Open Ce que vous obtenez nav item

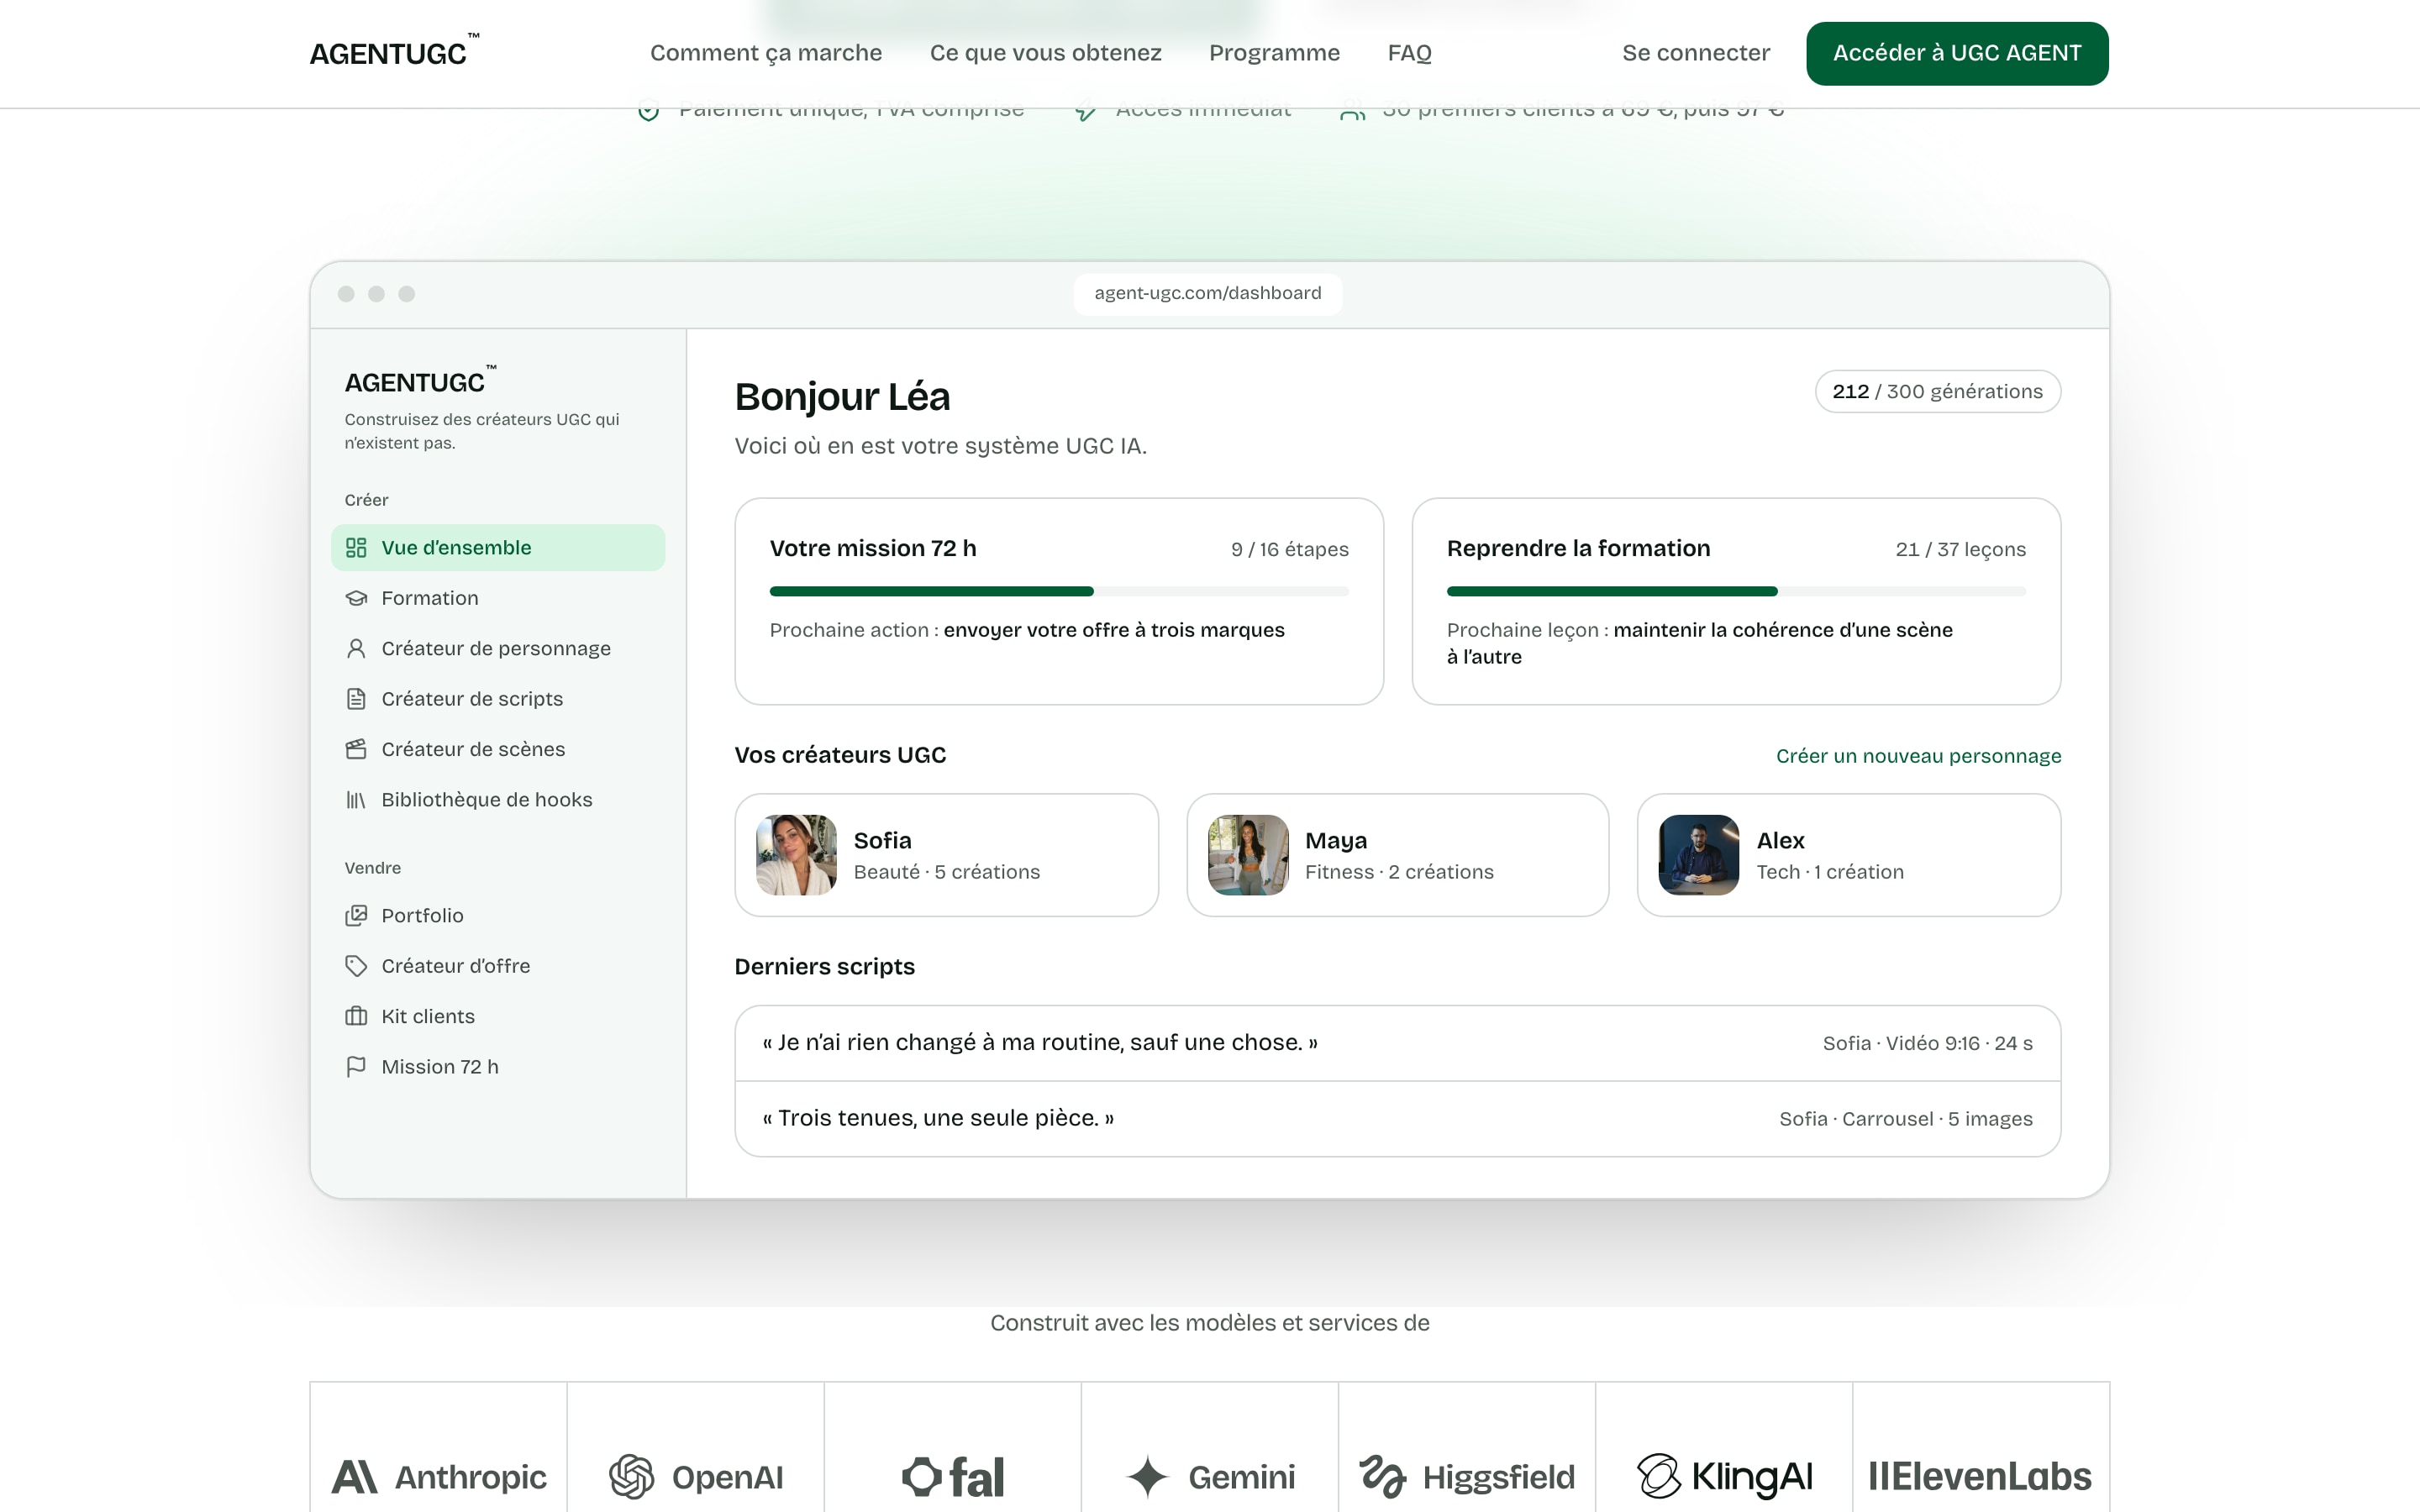click(1046, 53)
